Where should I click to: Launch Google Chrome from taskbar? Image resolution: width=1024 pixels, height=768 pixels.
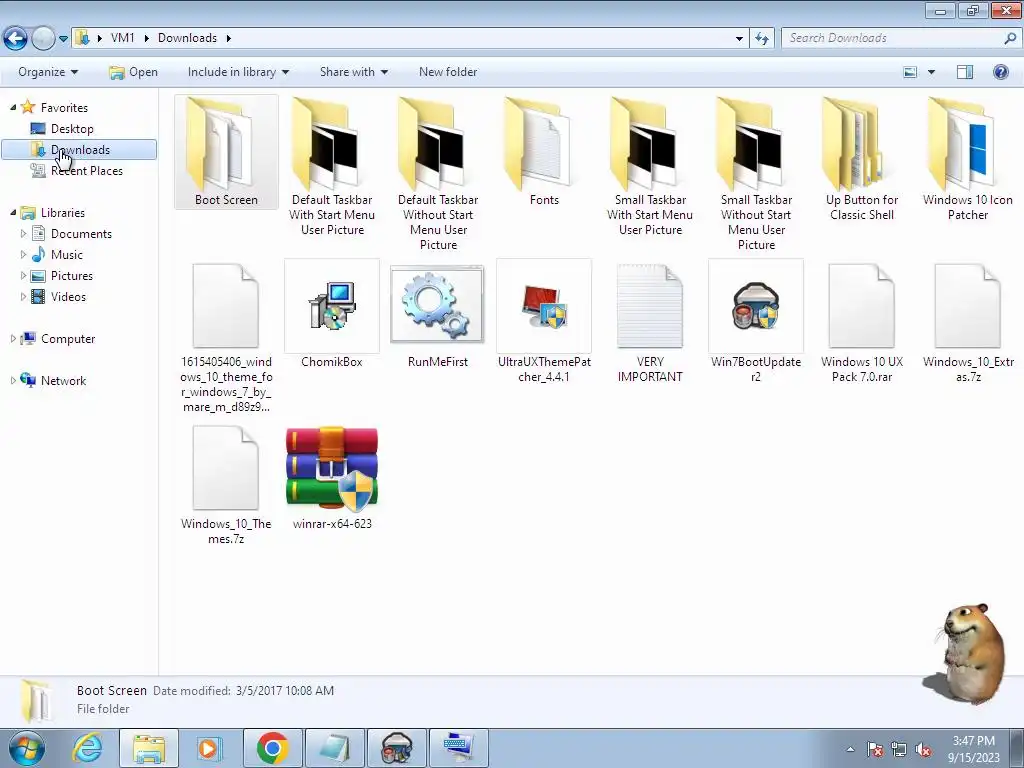272,748
